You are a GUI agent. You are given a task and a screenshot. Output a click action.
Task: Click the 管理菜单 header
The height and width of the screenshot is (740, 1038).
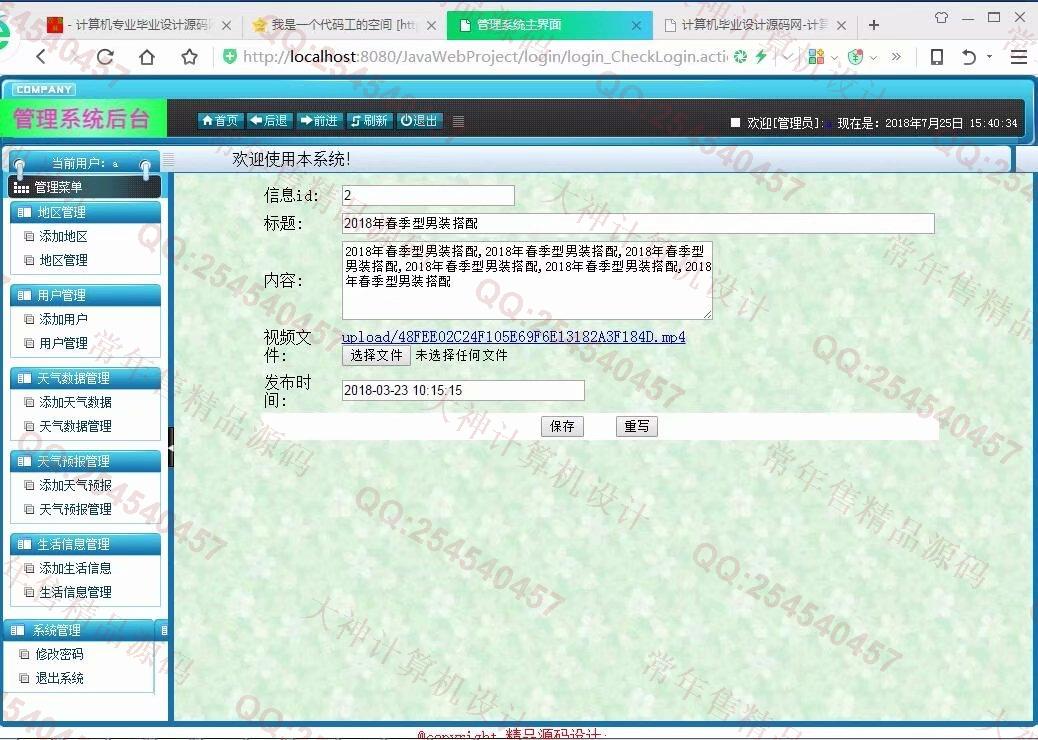pos(85,188)
